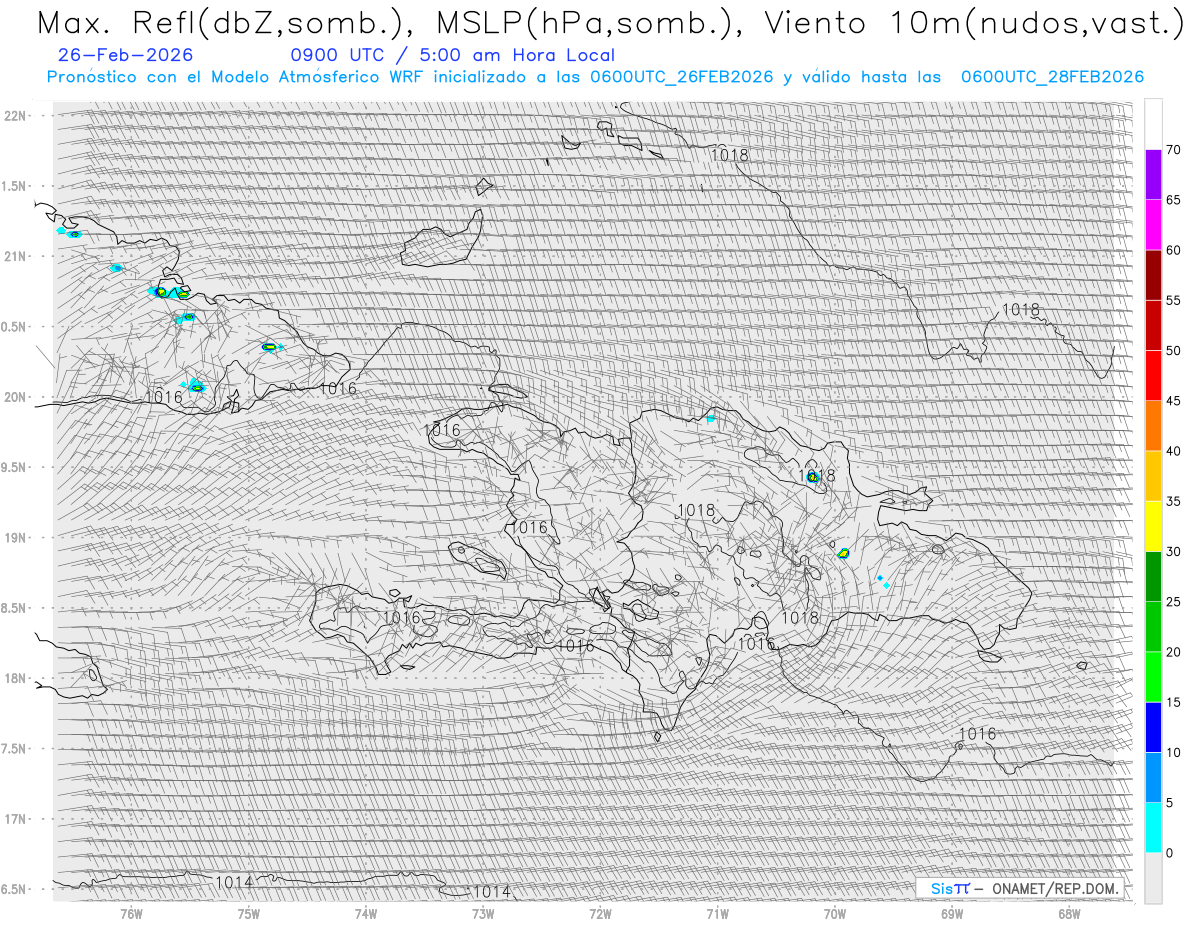The height and width of the screenshot is (927, 1200).
Task: Click the 1014 isobar label near 75W
Action: pyautogui.click(x=234, y=882)
